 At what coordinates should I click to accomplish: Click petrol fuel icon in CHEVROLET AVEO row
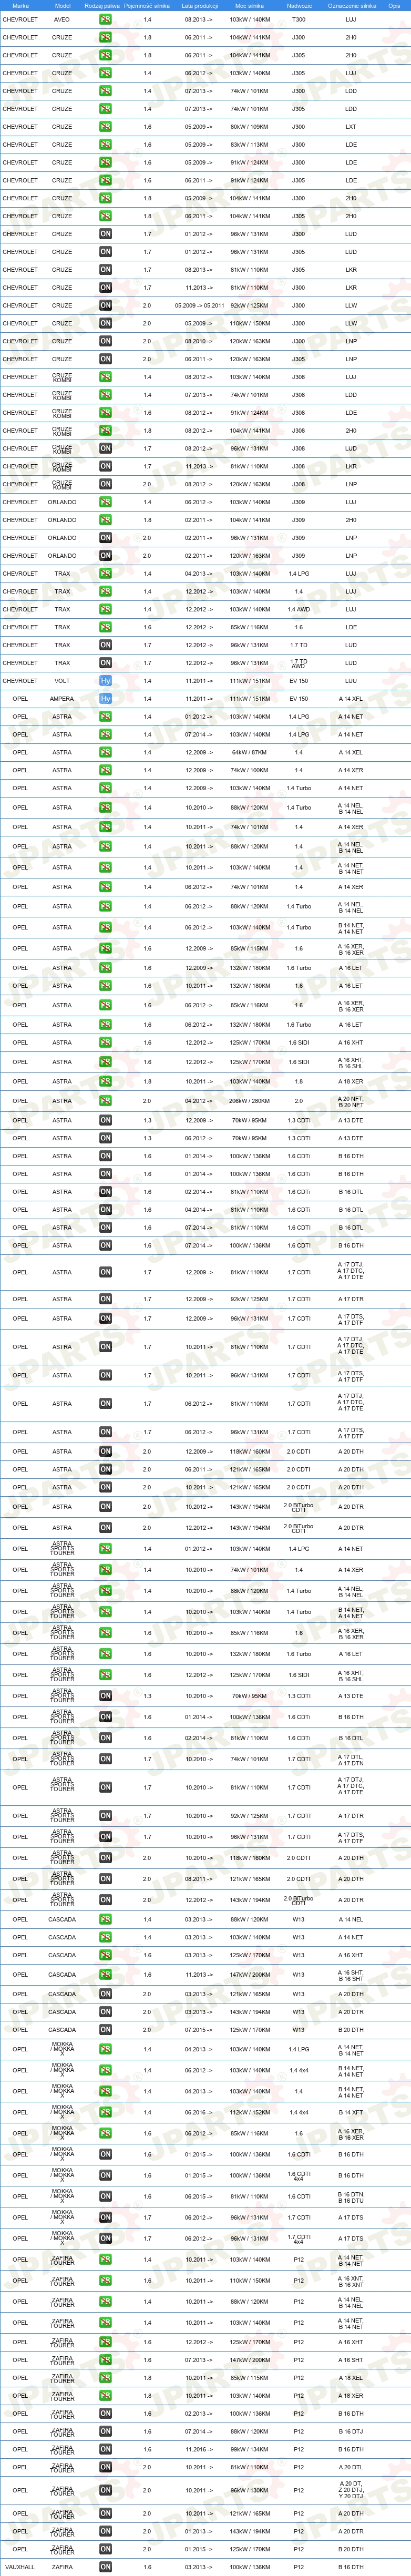(x=105, y=20)
